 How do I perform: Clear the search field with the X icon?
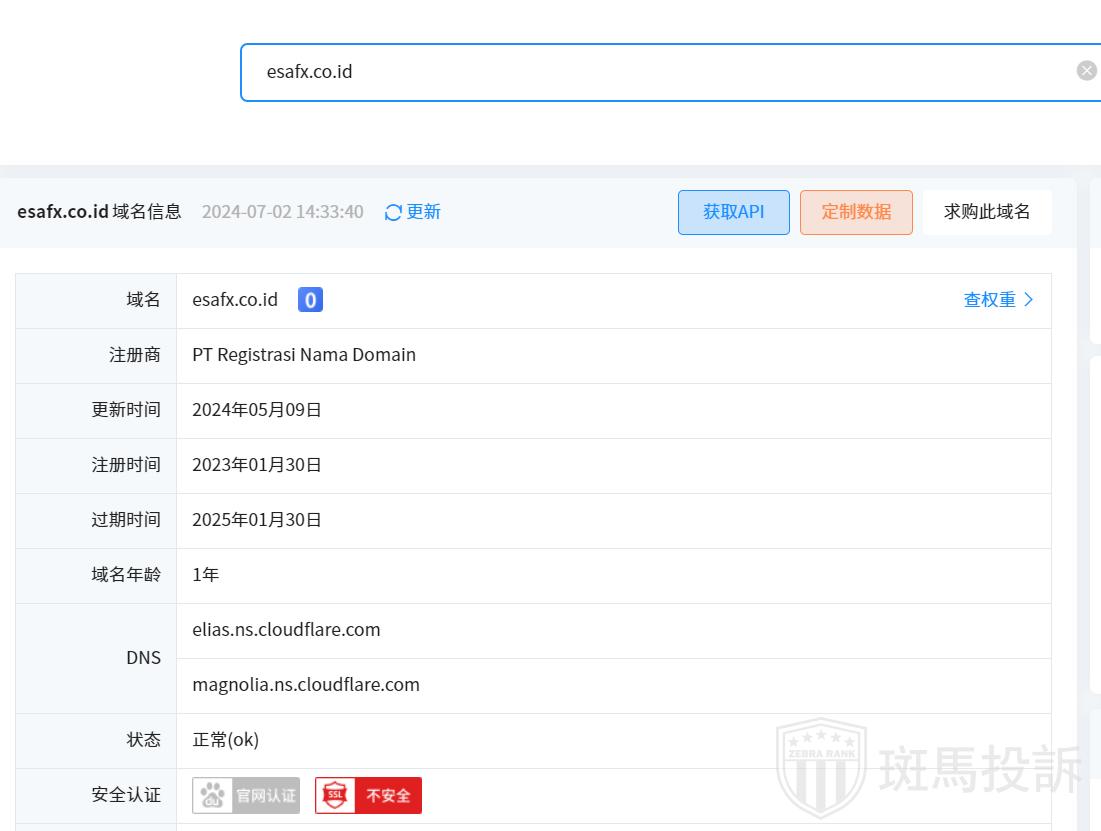pos(1086,71)
